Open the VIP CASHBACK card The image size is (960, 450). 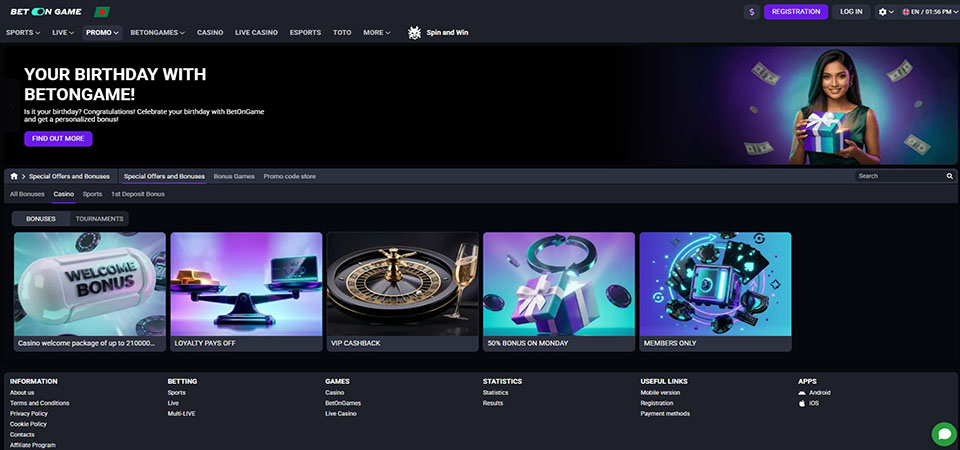click(x=403, y=291)
